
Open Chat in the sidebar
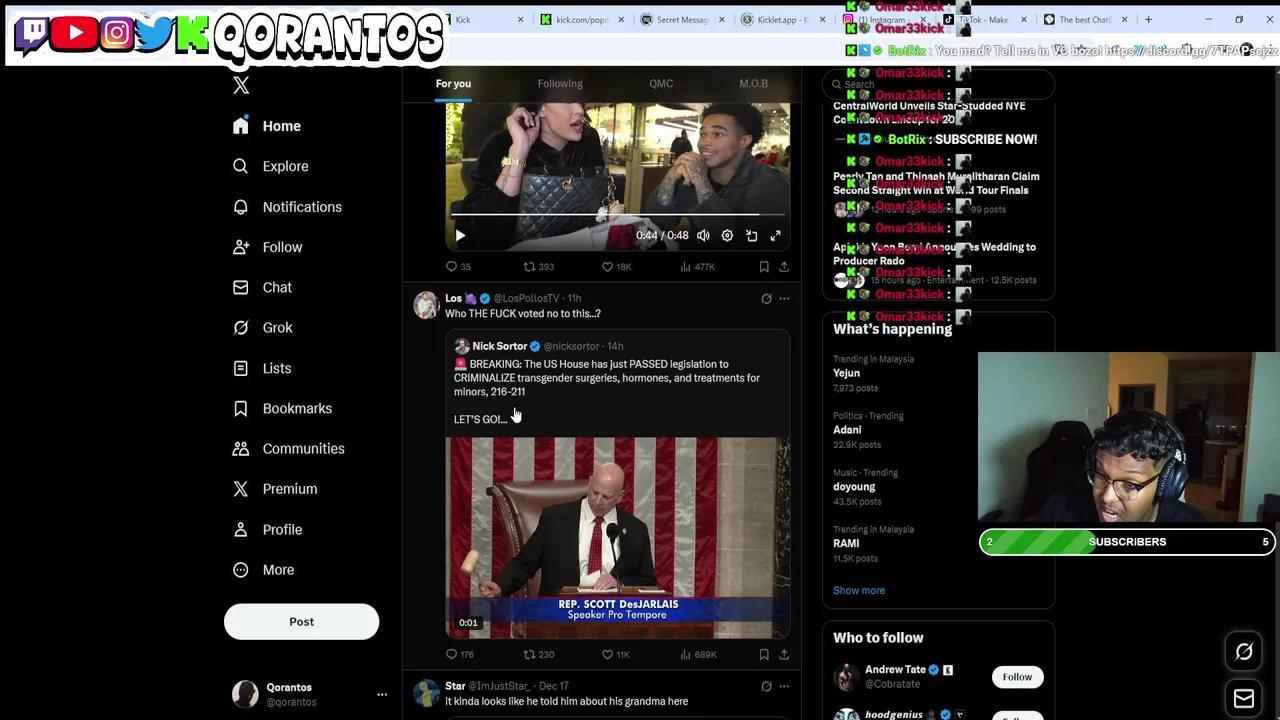click(x=262, y=287)
